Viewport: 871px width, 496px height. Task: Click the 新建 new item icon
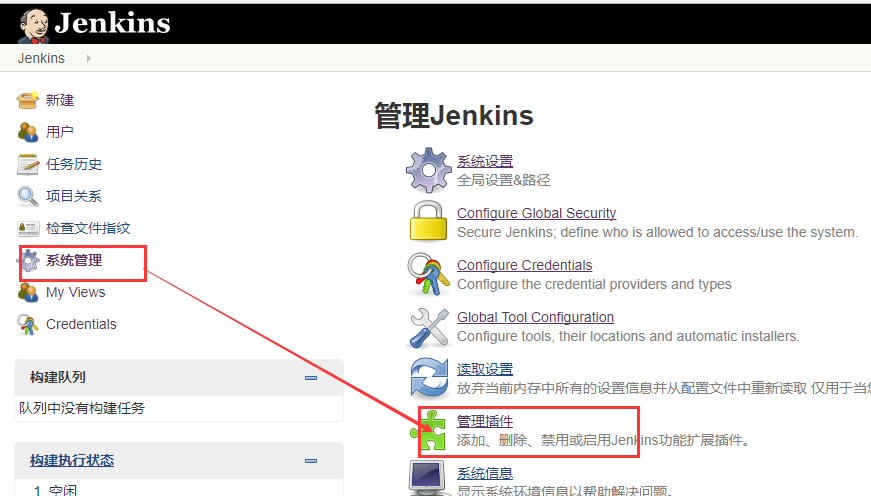click(28, 101)
